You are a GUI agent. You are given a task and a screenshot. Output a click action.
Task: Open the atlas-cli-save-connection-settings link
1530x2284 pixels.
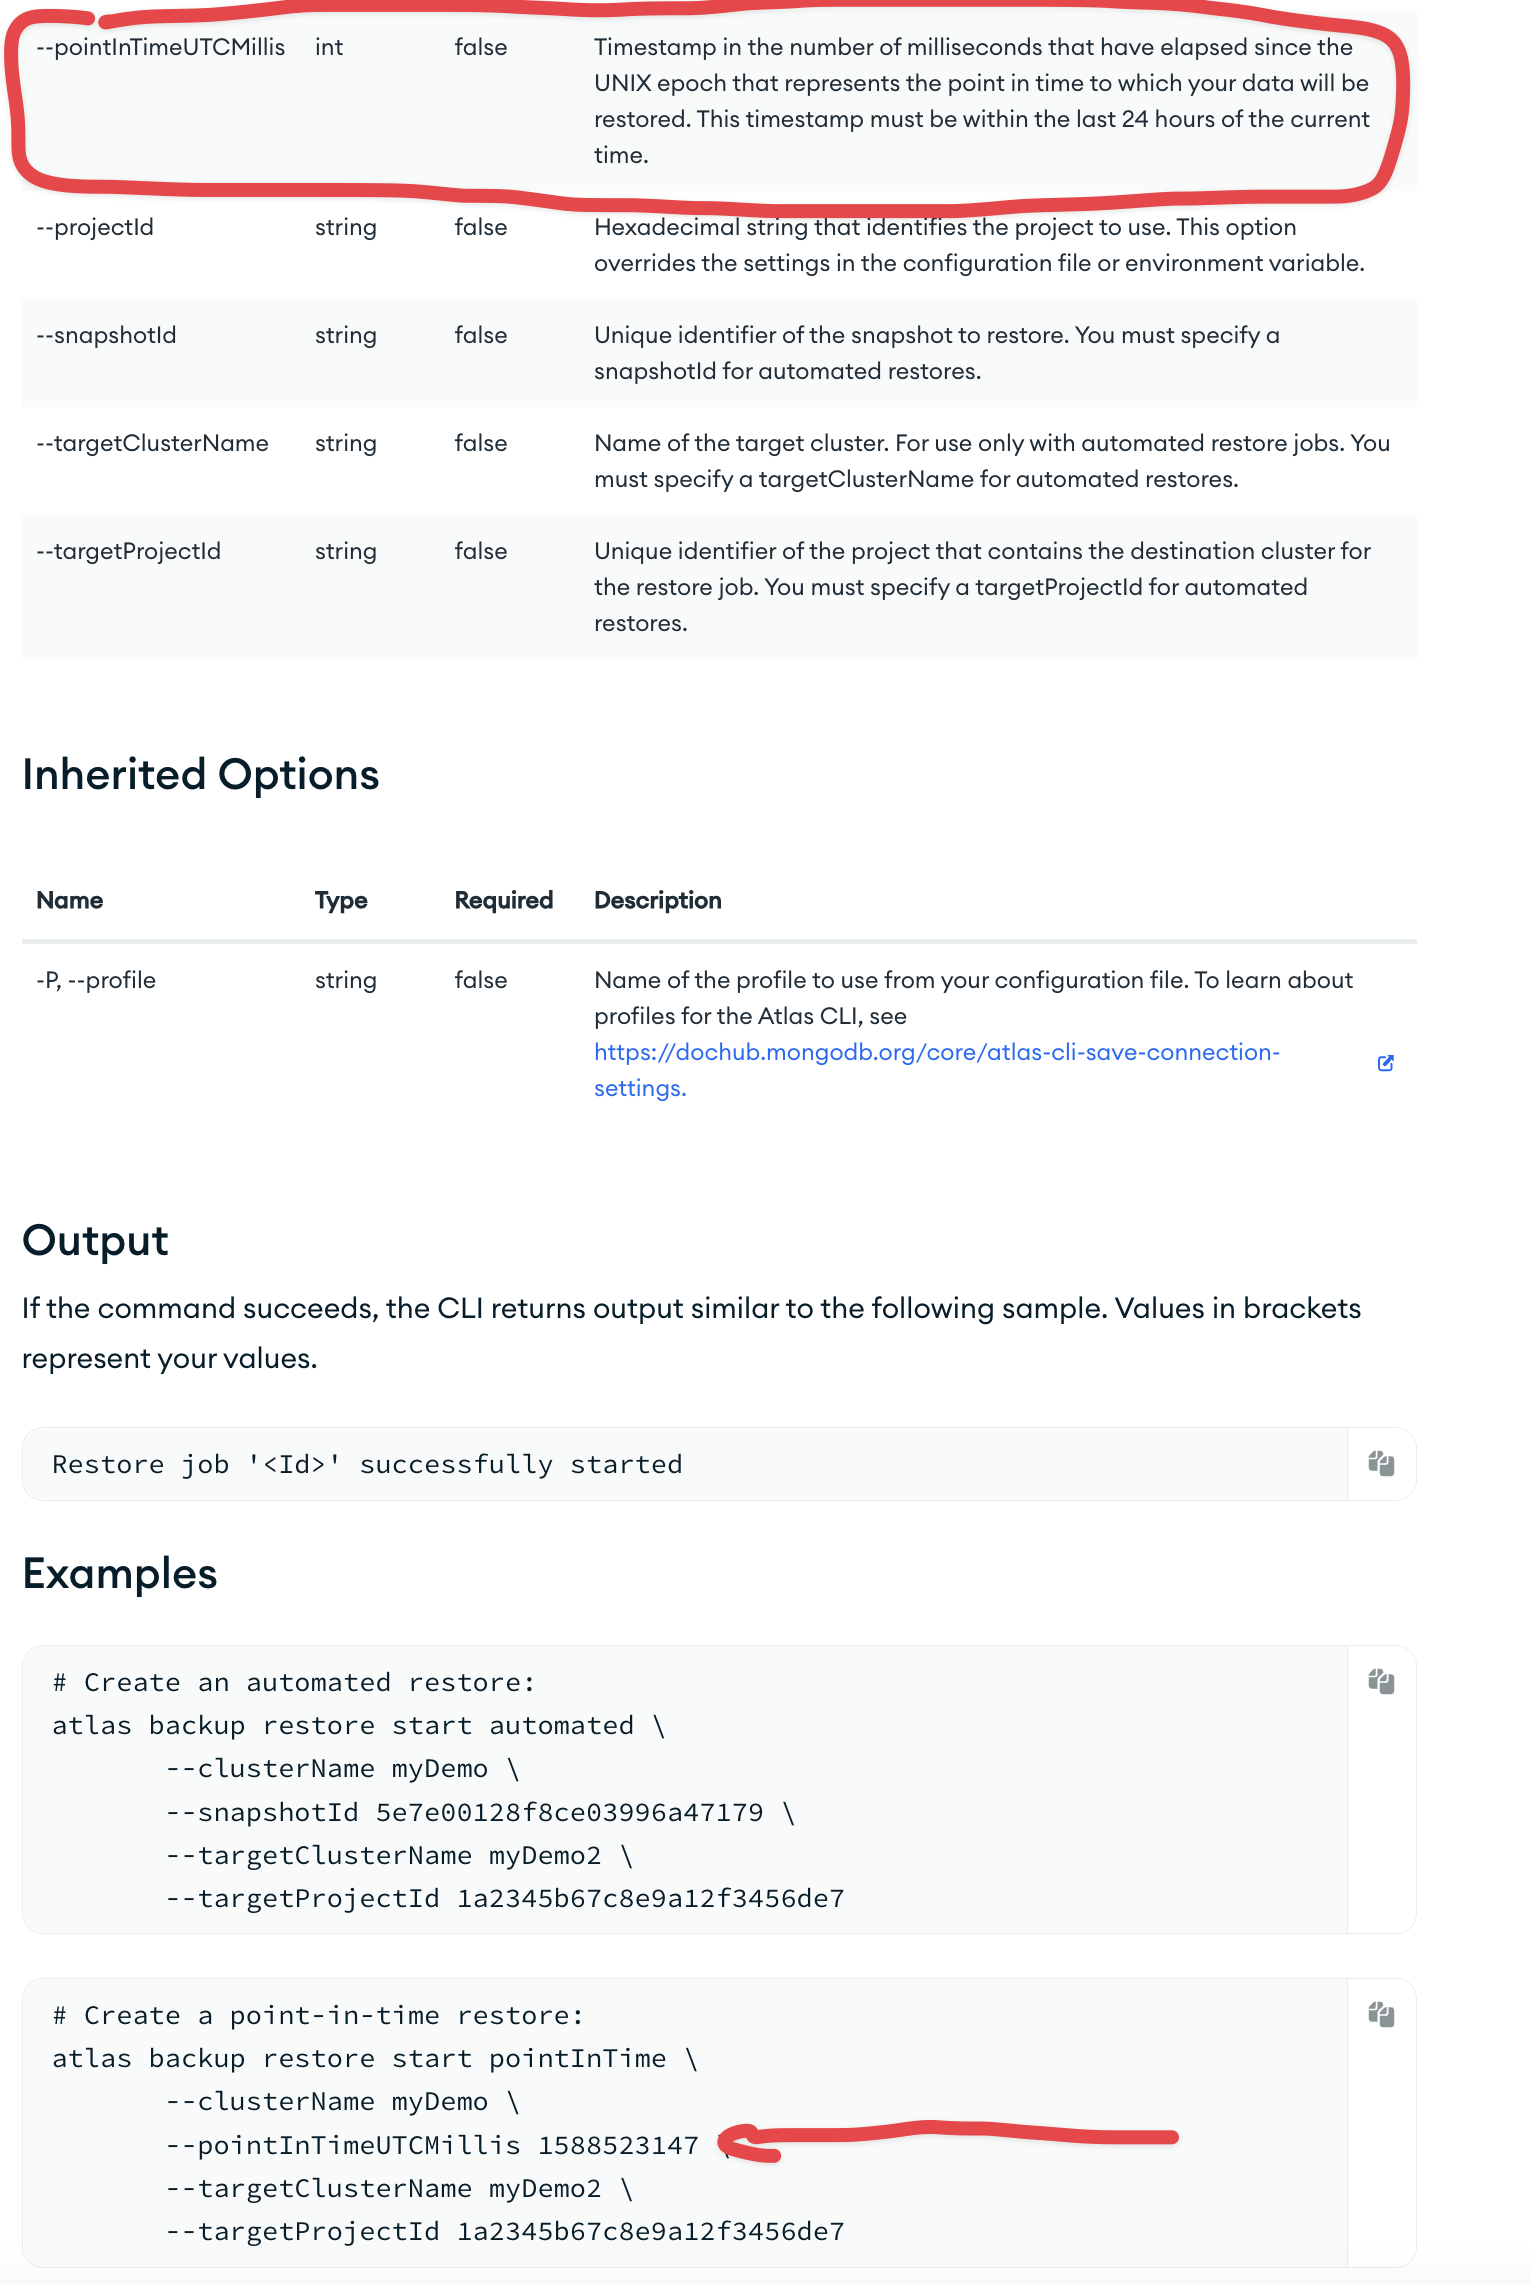936,1053
